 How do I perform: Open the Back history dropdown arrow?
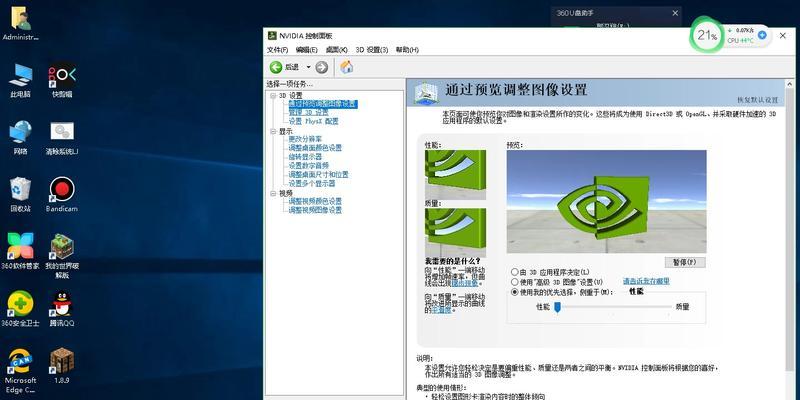pos(308,67)
